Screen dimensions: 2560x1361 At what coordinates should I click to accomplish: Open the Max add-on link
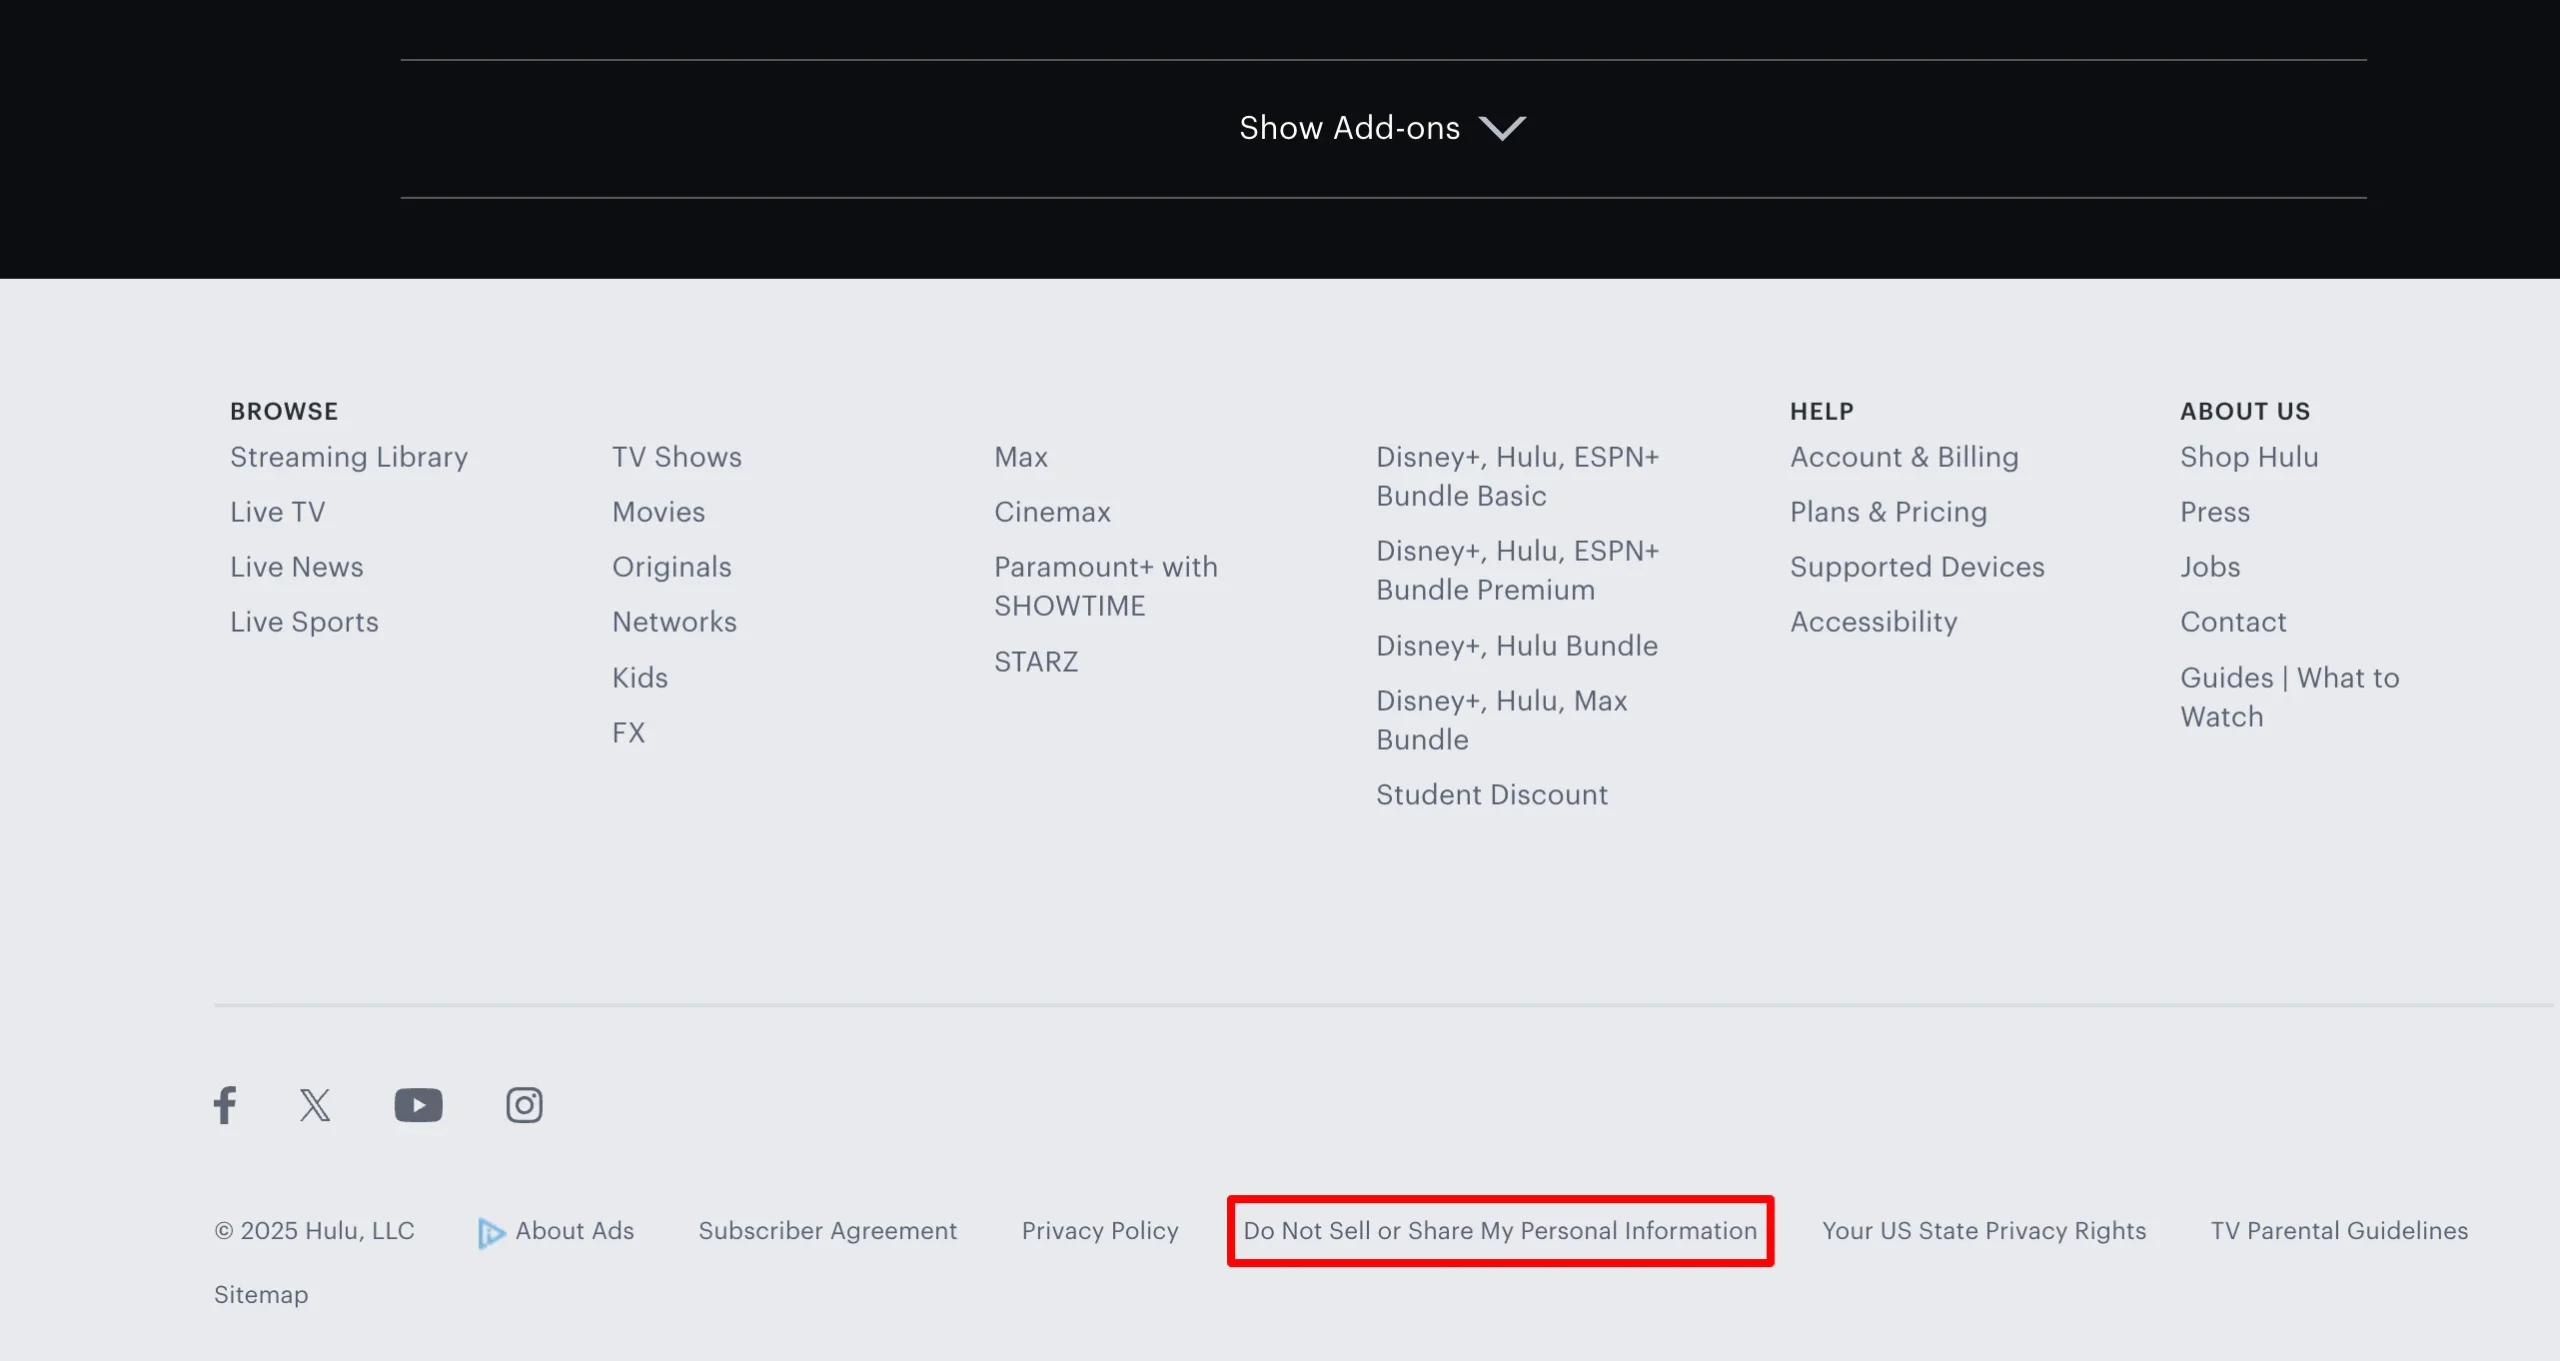1020,457
